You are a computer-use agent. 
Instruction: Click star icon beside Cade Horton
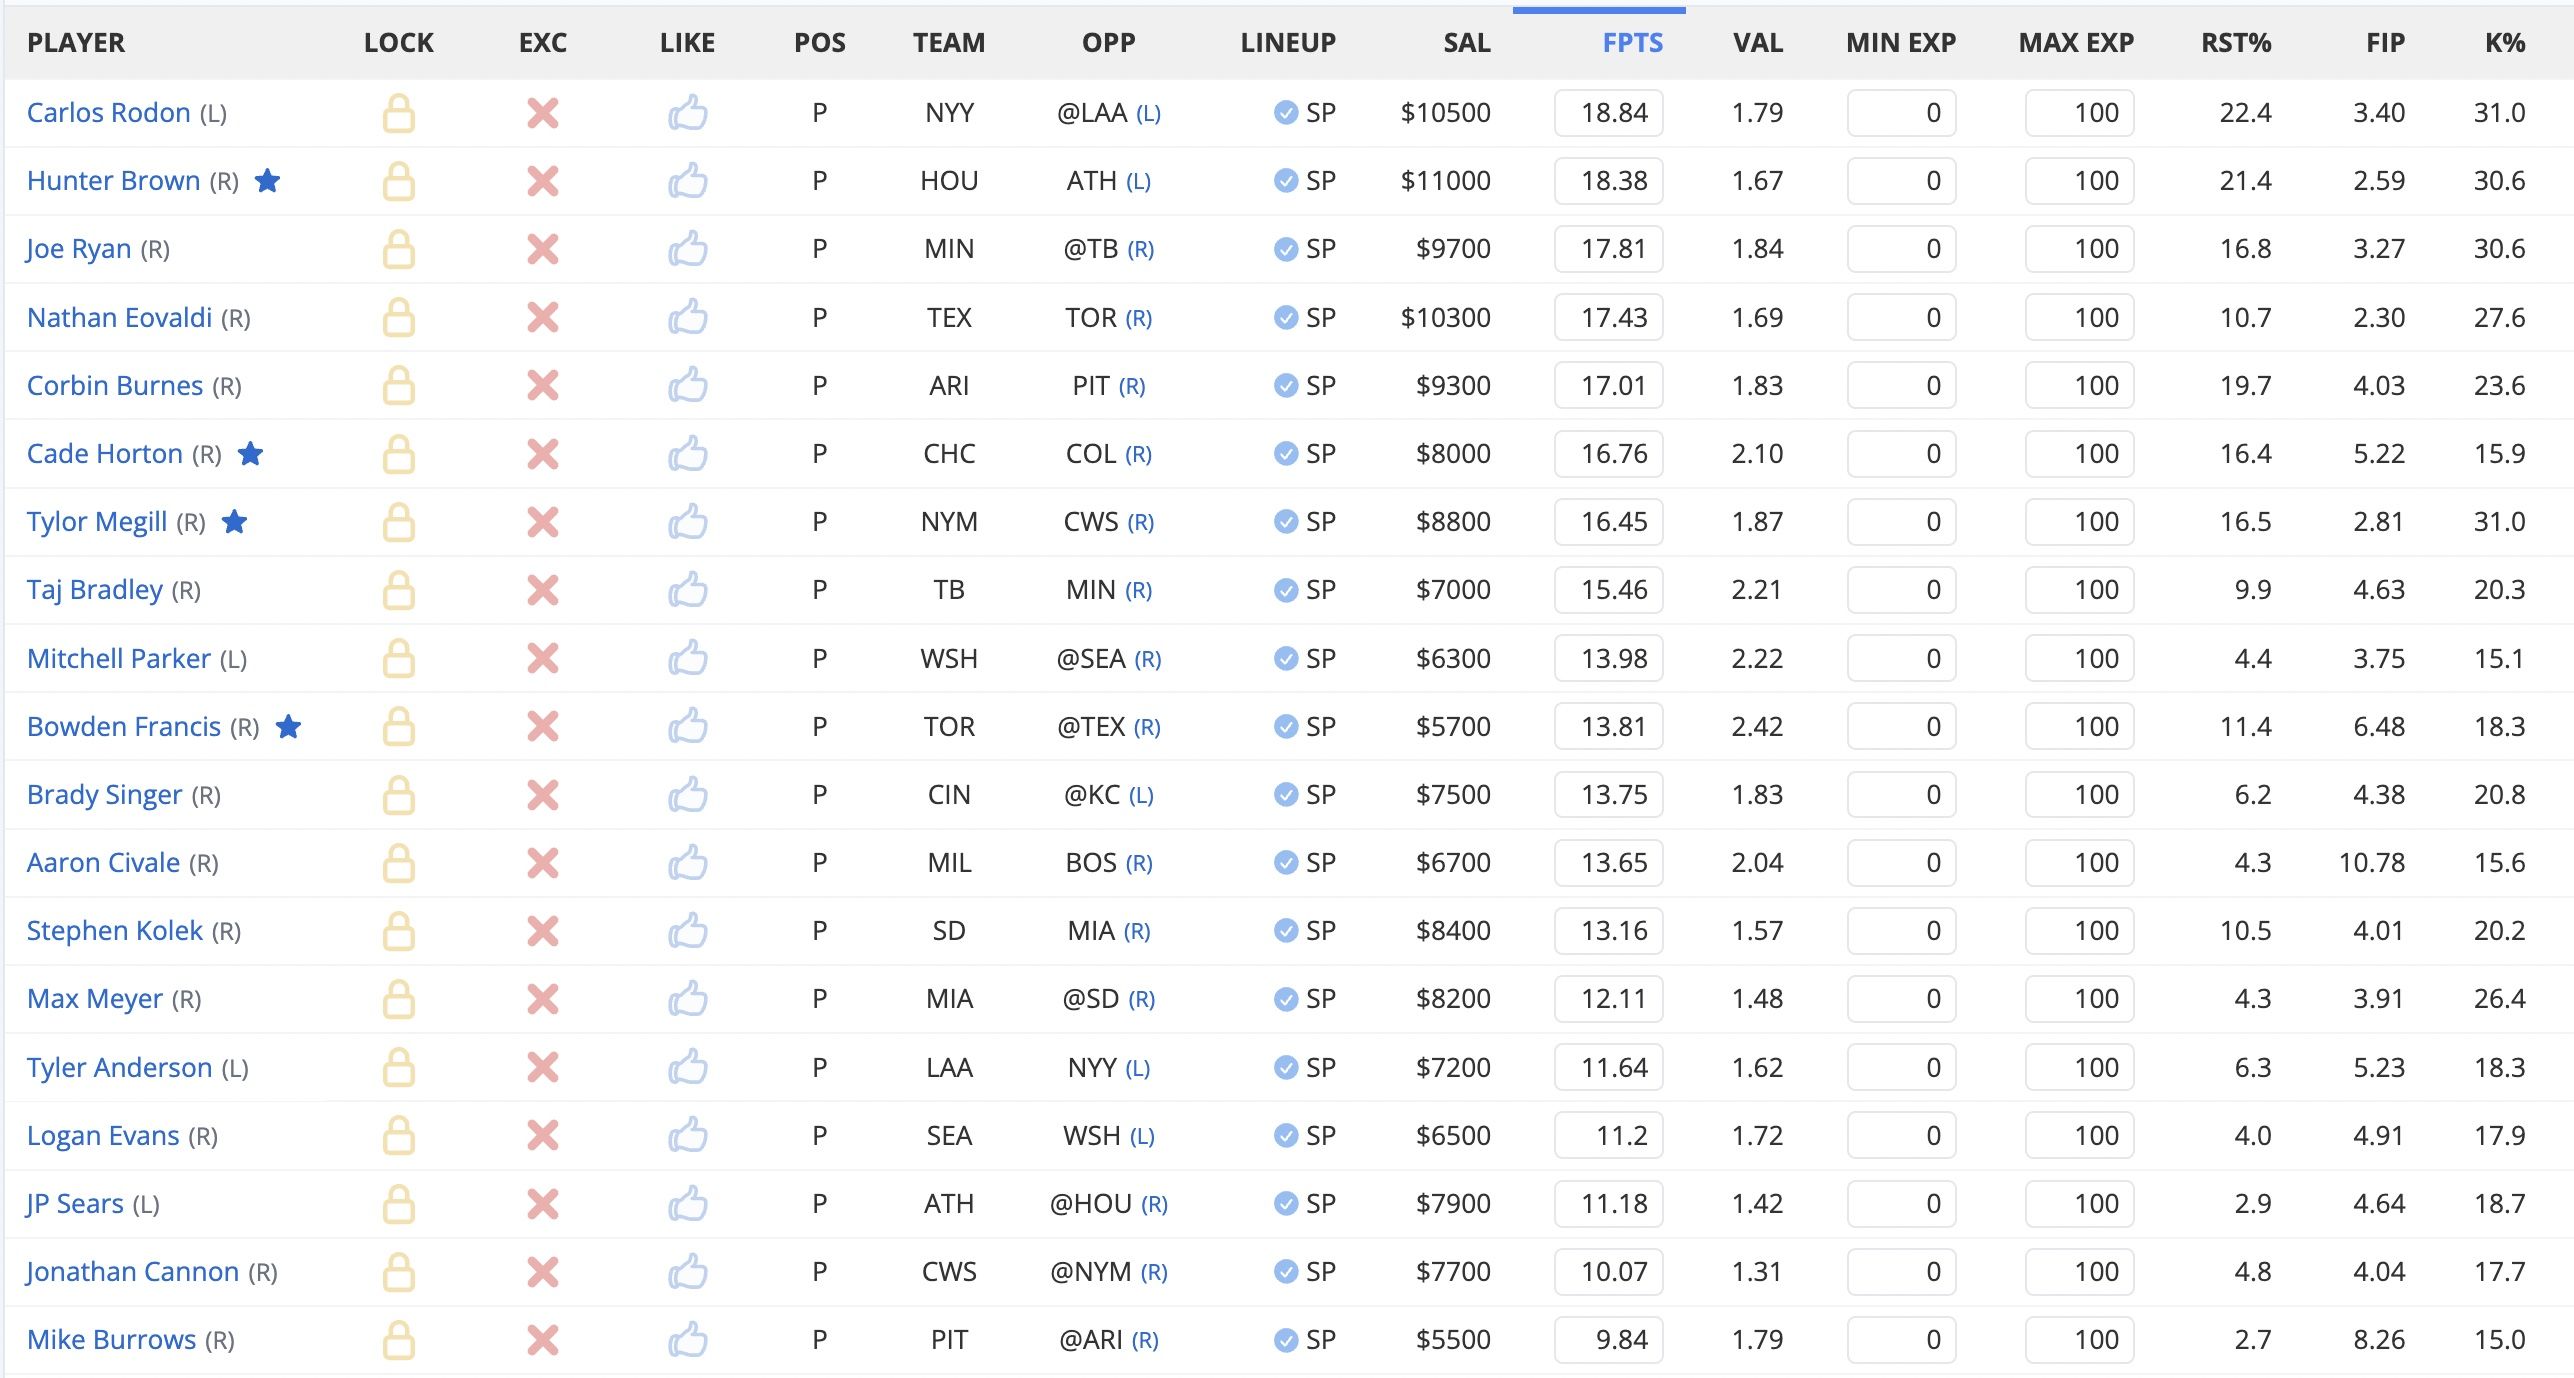(x=250, y=453)
